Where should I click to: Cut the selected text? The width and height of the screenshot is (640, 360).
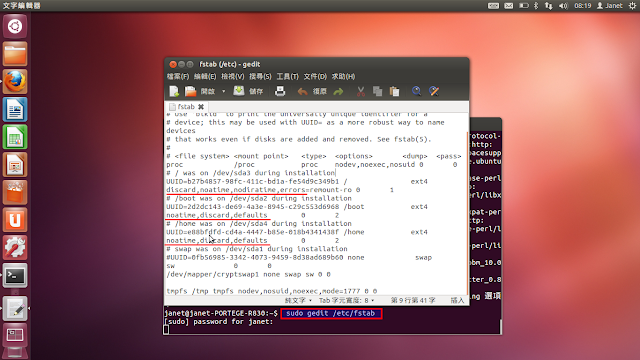[360, 91]
